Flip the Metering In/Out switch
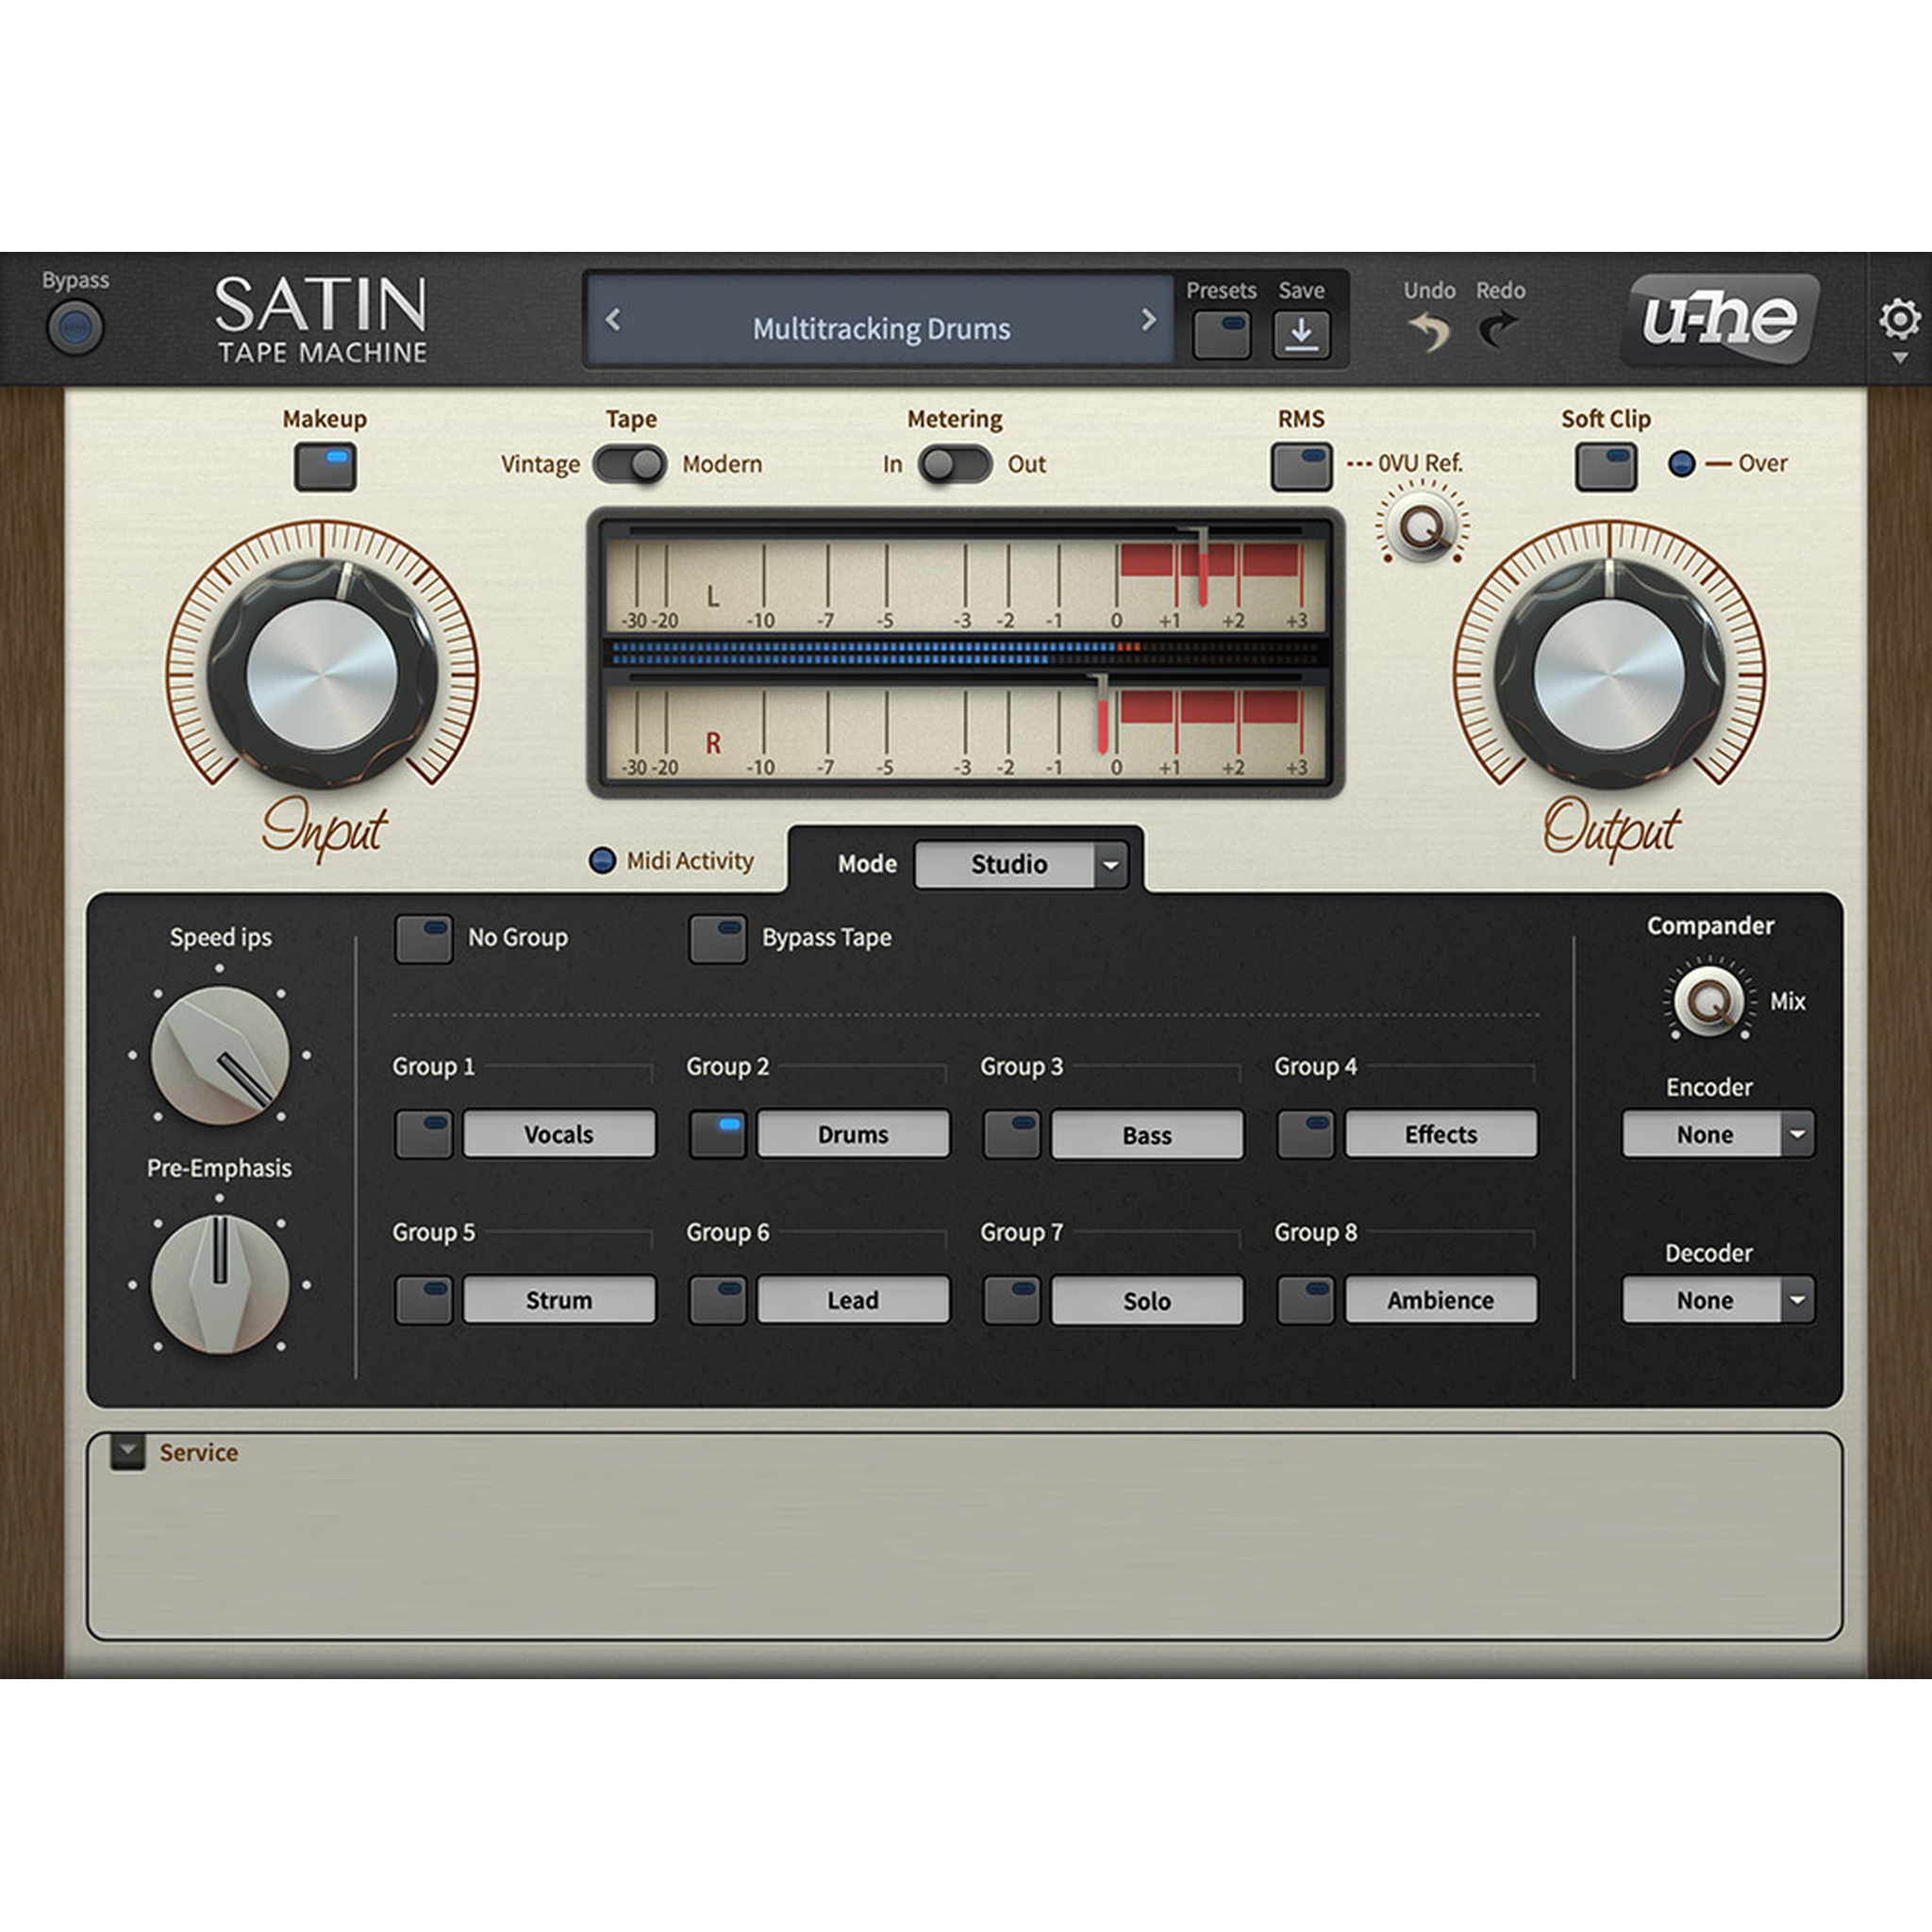This screenshot has width=1932, height=1932. click(955, 464)
